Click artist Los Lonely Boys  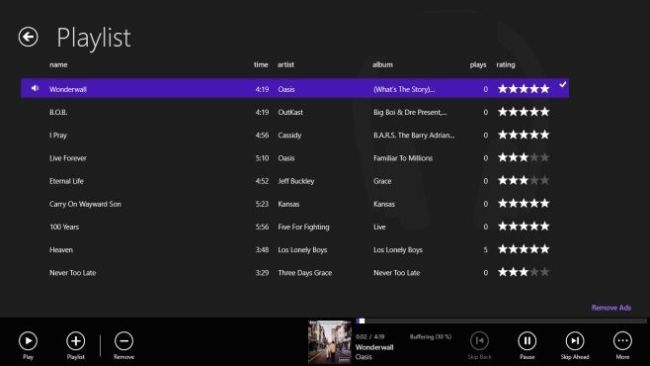point(302,250)
